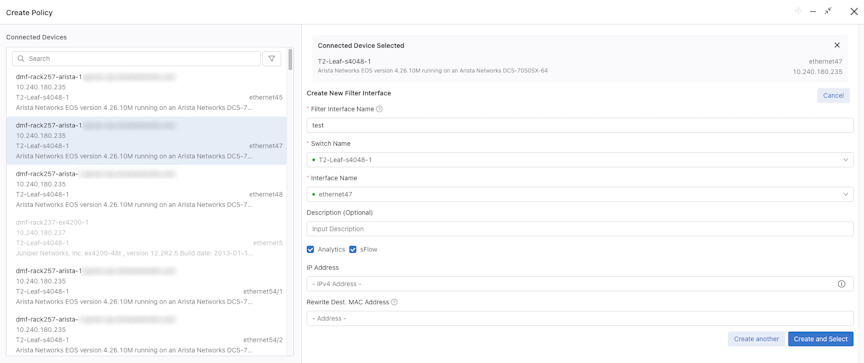Click the move icon in the title bar

pyautogui.click(x=798, y=11)
